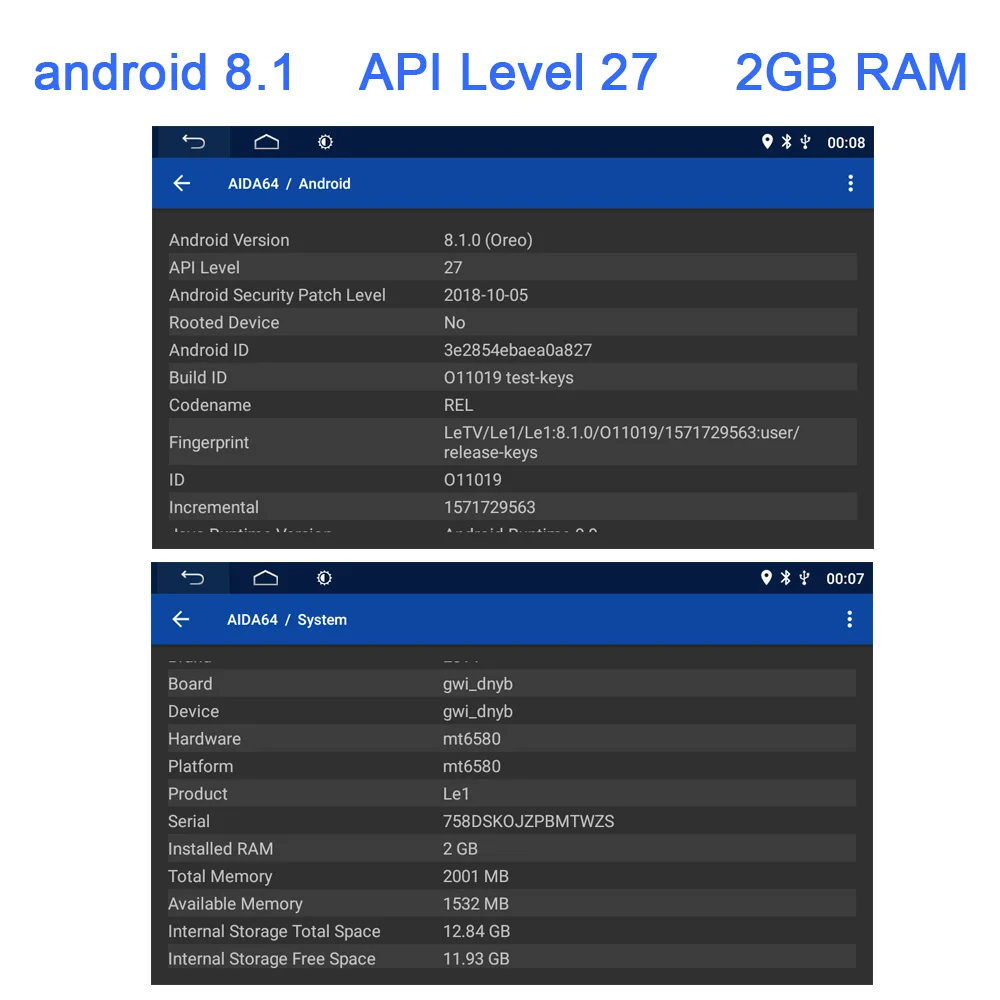Tap the 00:08 clock

[846, 143]
